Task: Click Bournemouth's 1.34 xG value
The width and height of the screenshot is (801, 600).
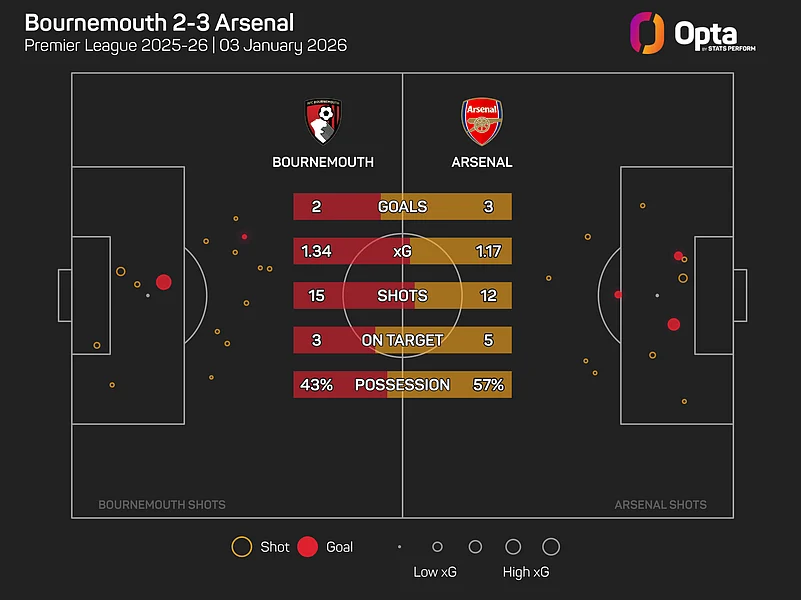Action: [x=316, y=251]
